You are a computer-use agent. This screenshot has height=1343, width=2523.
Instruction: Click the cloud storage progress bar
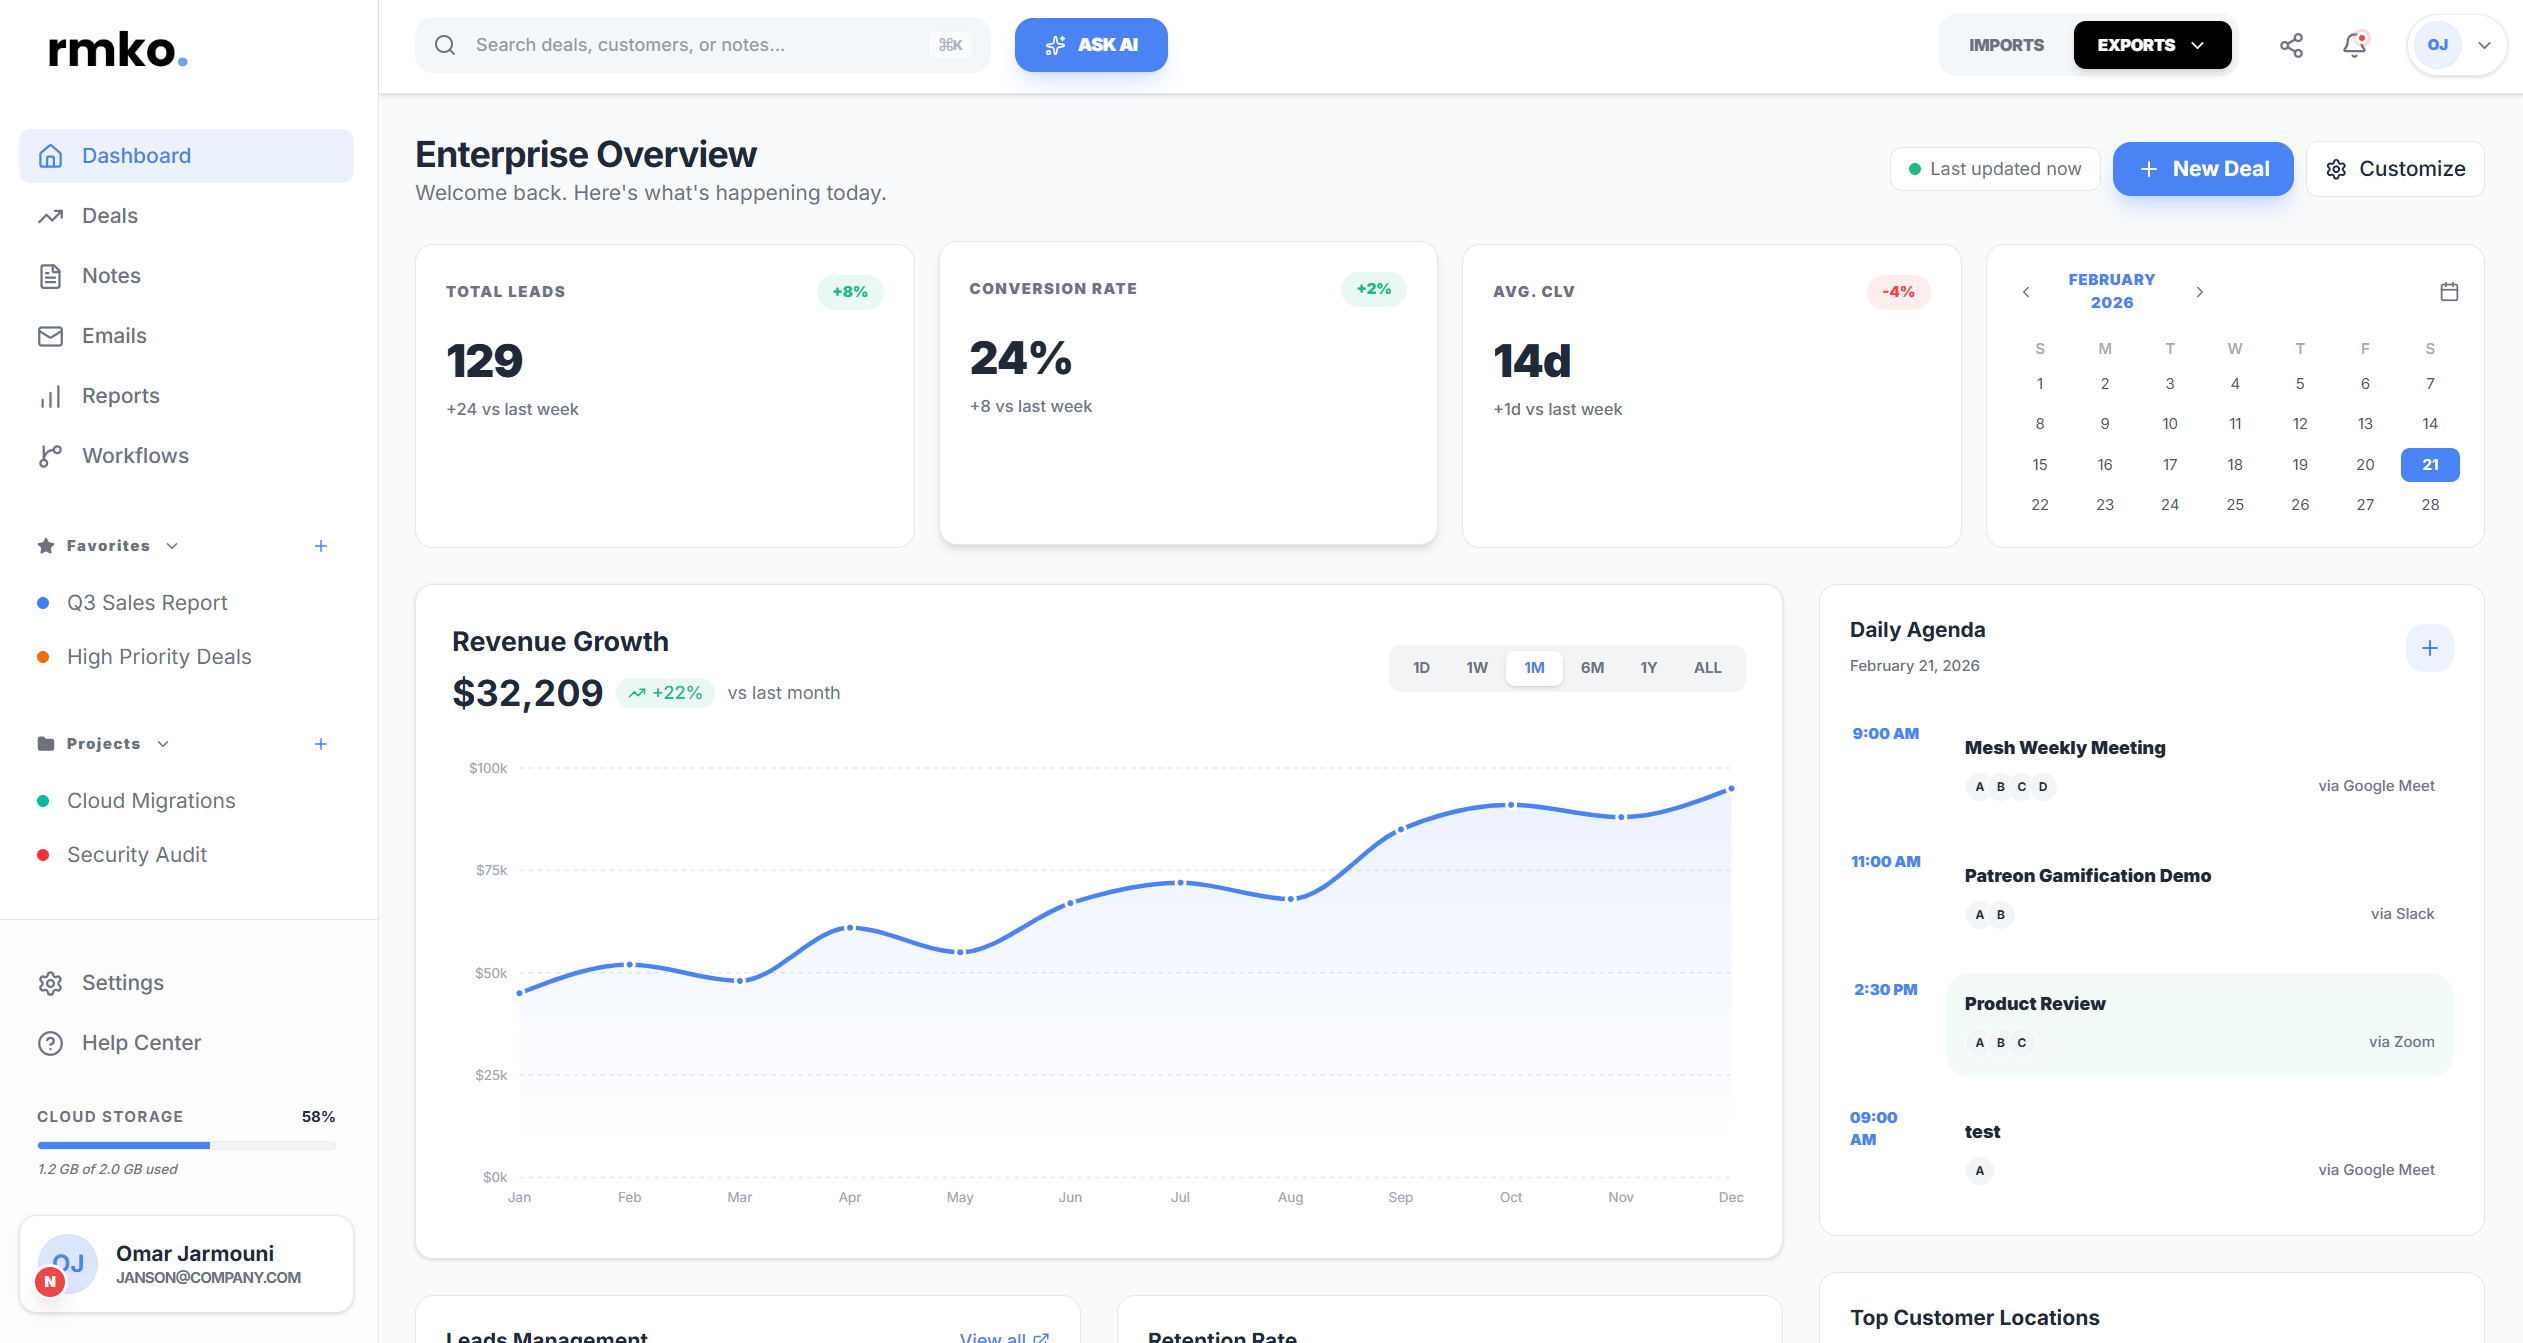(186, 1145)
